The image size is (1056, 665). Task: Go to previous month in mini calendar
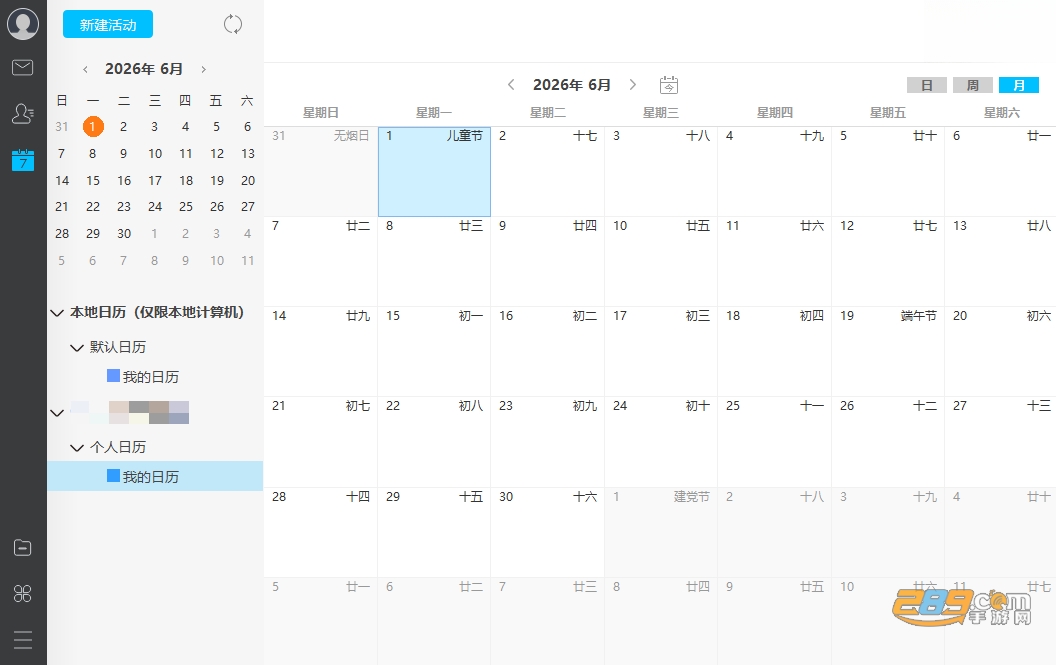point(85,69)
